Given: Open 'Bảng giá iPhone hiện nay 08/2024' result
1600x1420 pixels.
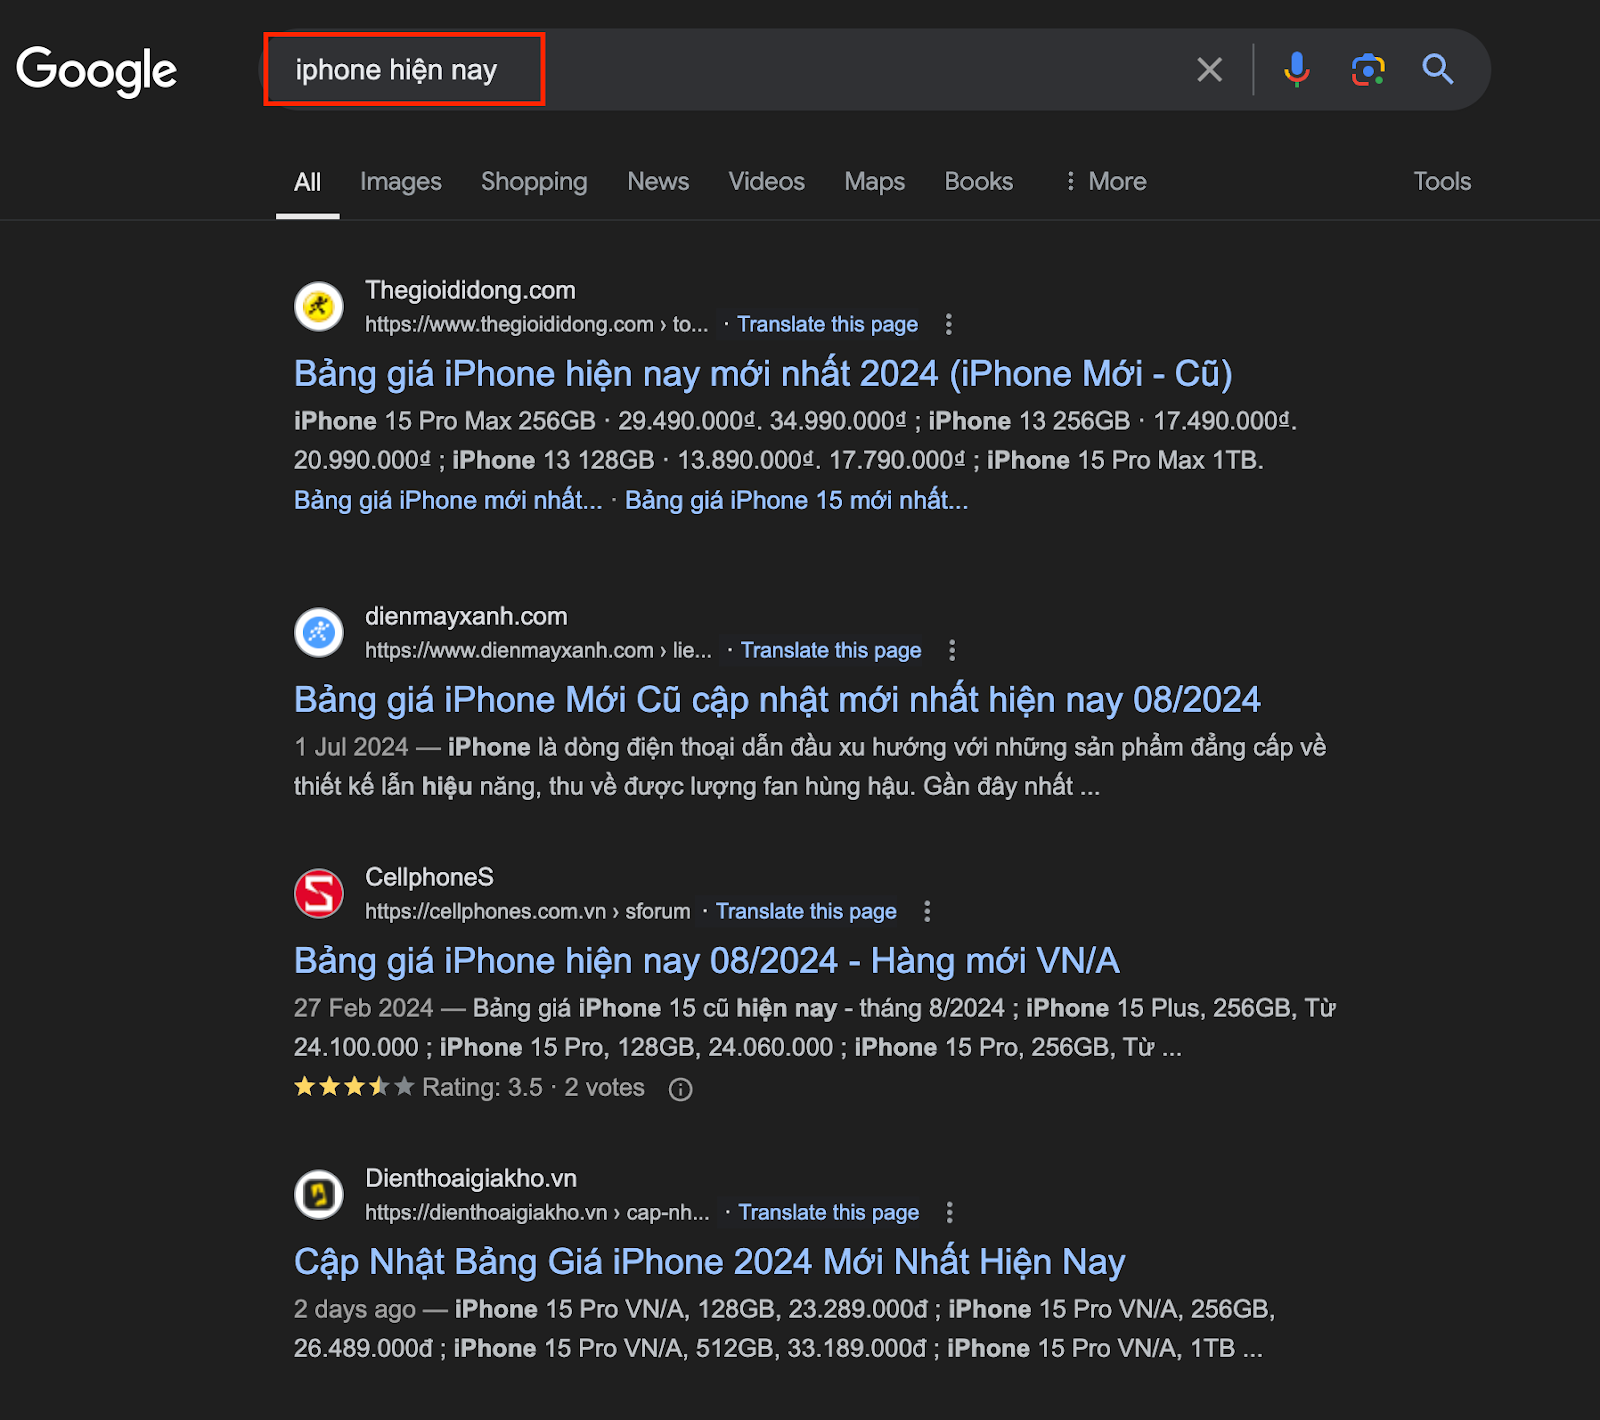Looking at the screenshot, I should pyautogui.click(x=706, y=961).
